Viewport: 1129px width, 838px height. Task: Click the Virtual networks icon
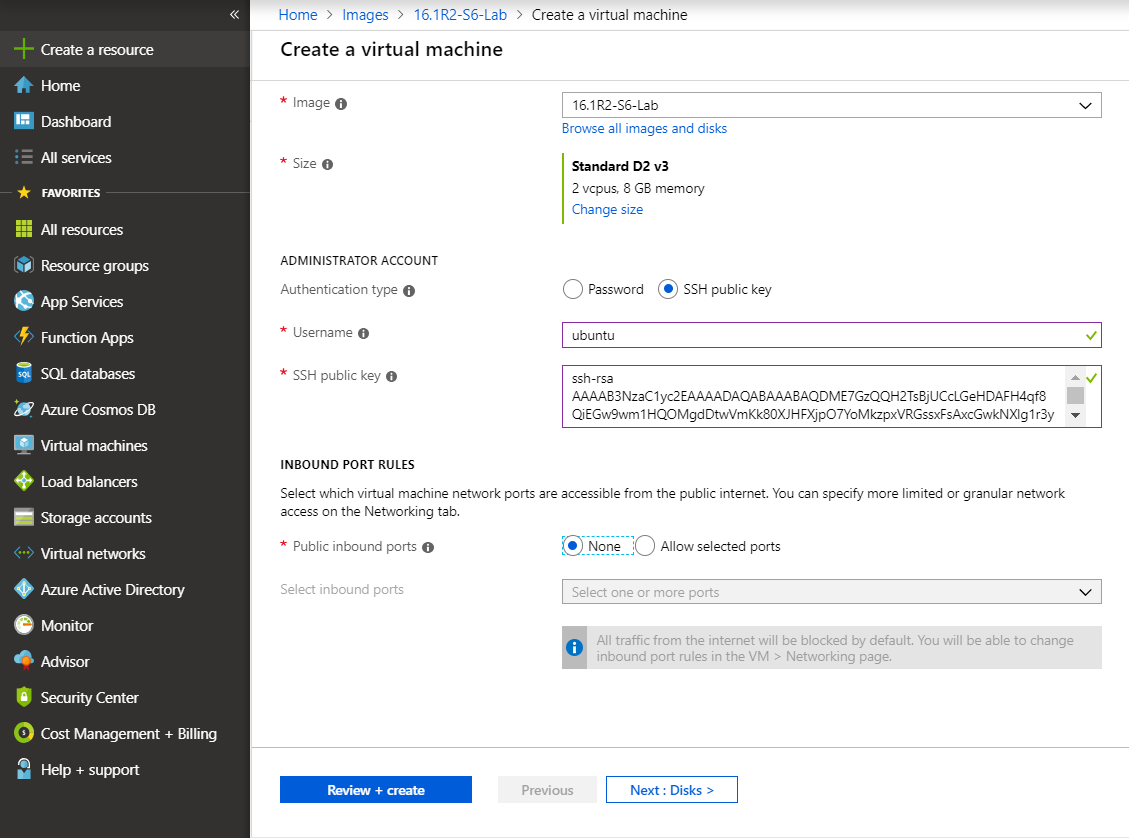pyautogui.click(x=24, y=553)
